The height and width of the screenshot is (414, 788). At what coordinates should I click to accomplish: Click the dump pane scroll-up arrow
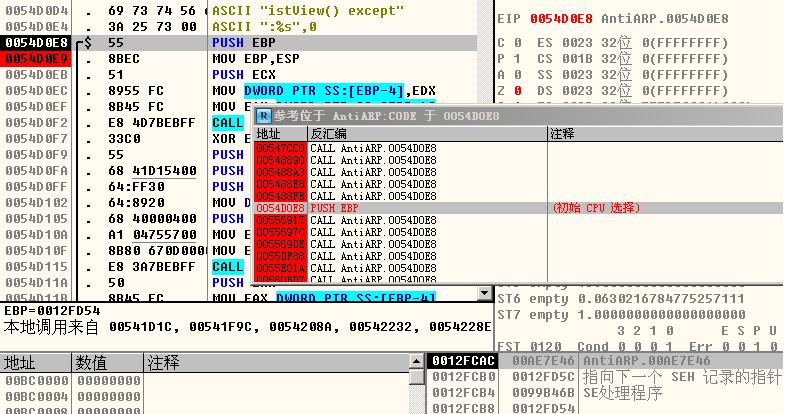417,361
